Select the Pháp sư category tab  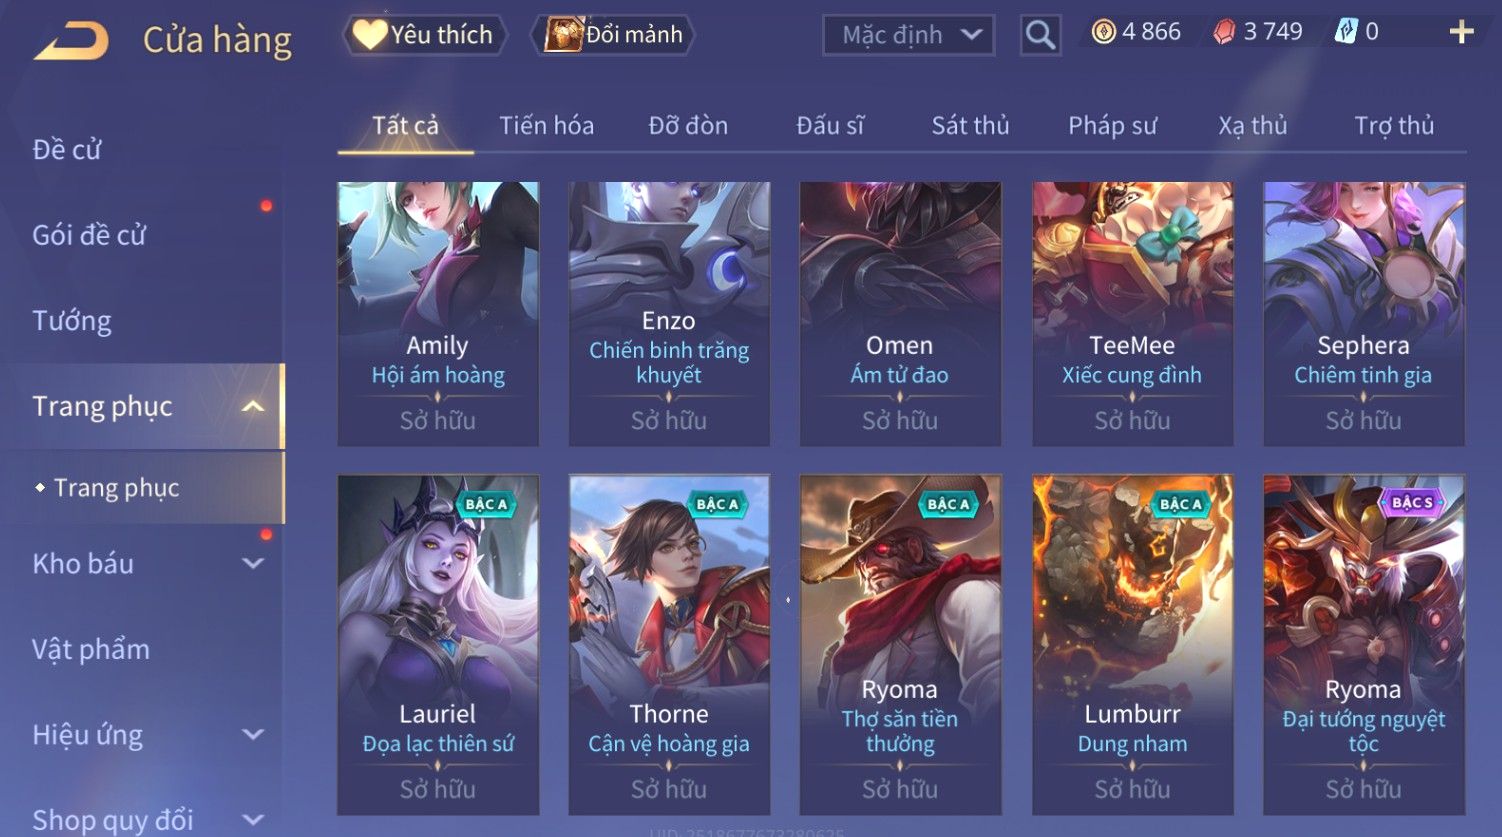(1112, 125)
